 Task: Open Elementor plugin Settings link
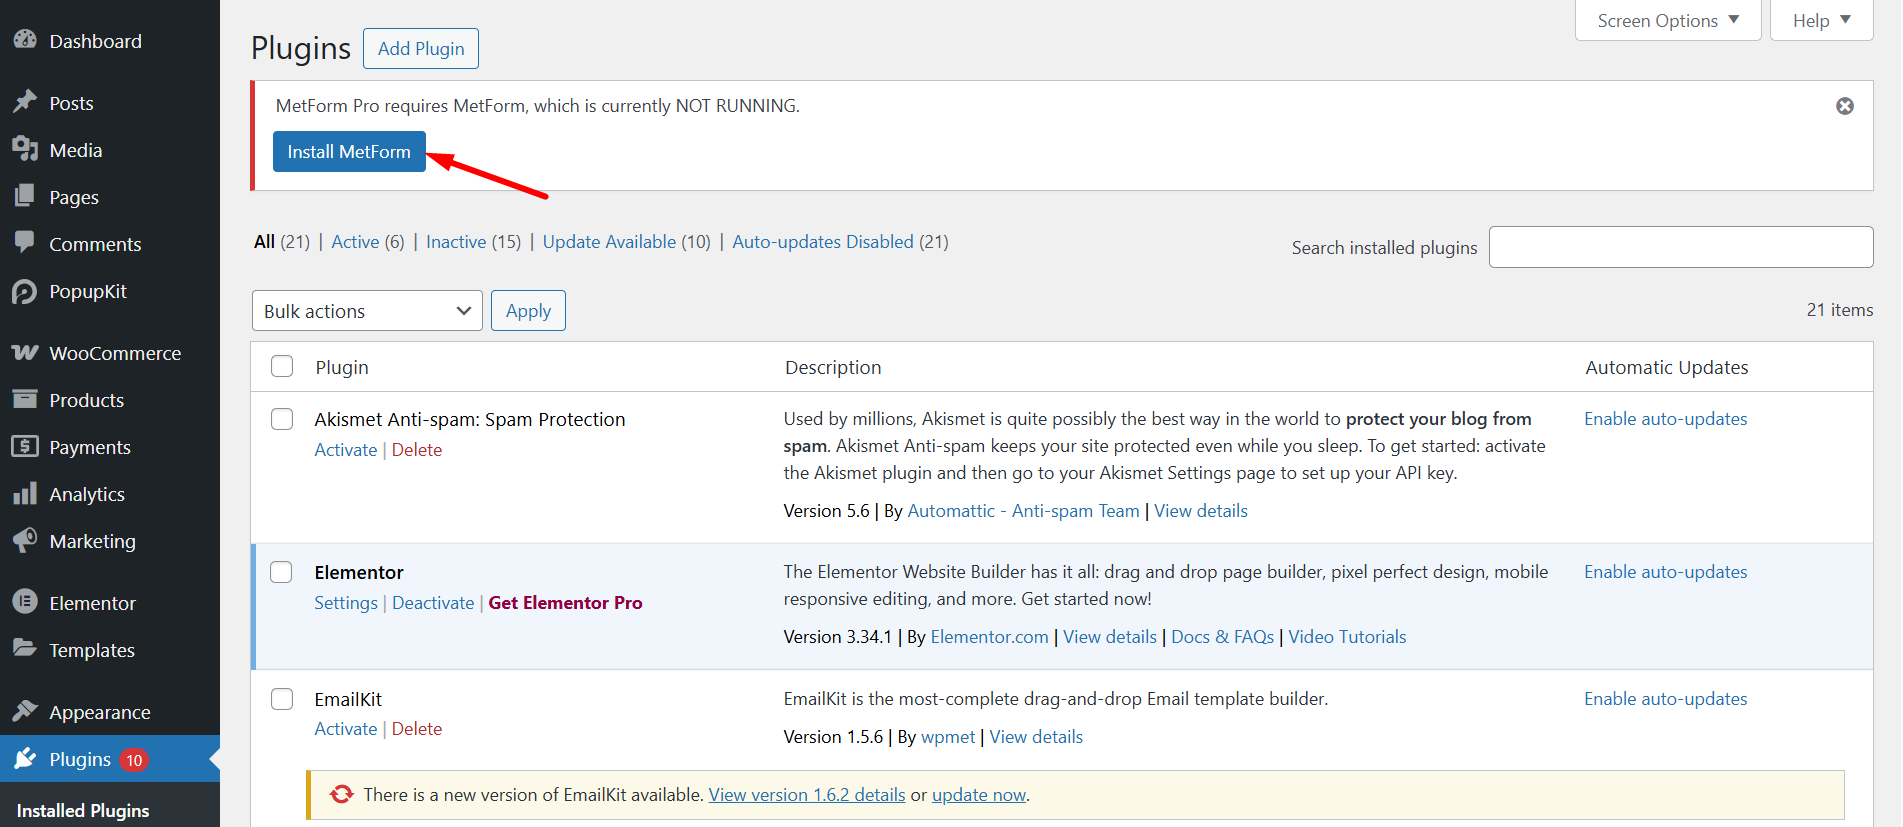(346, 603)
